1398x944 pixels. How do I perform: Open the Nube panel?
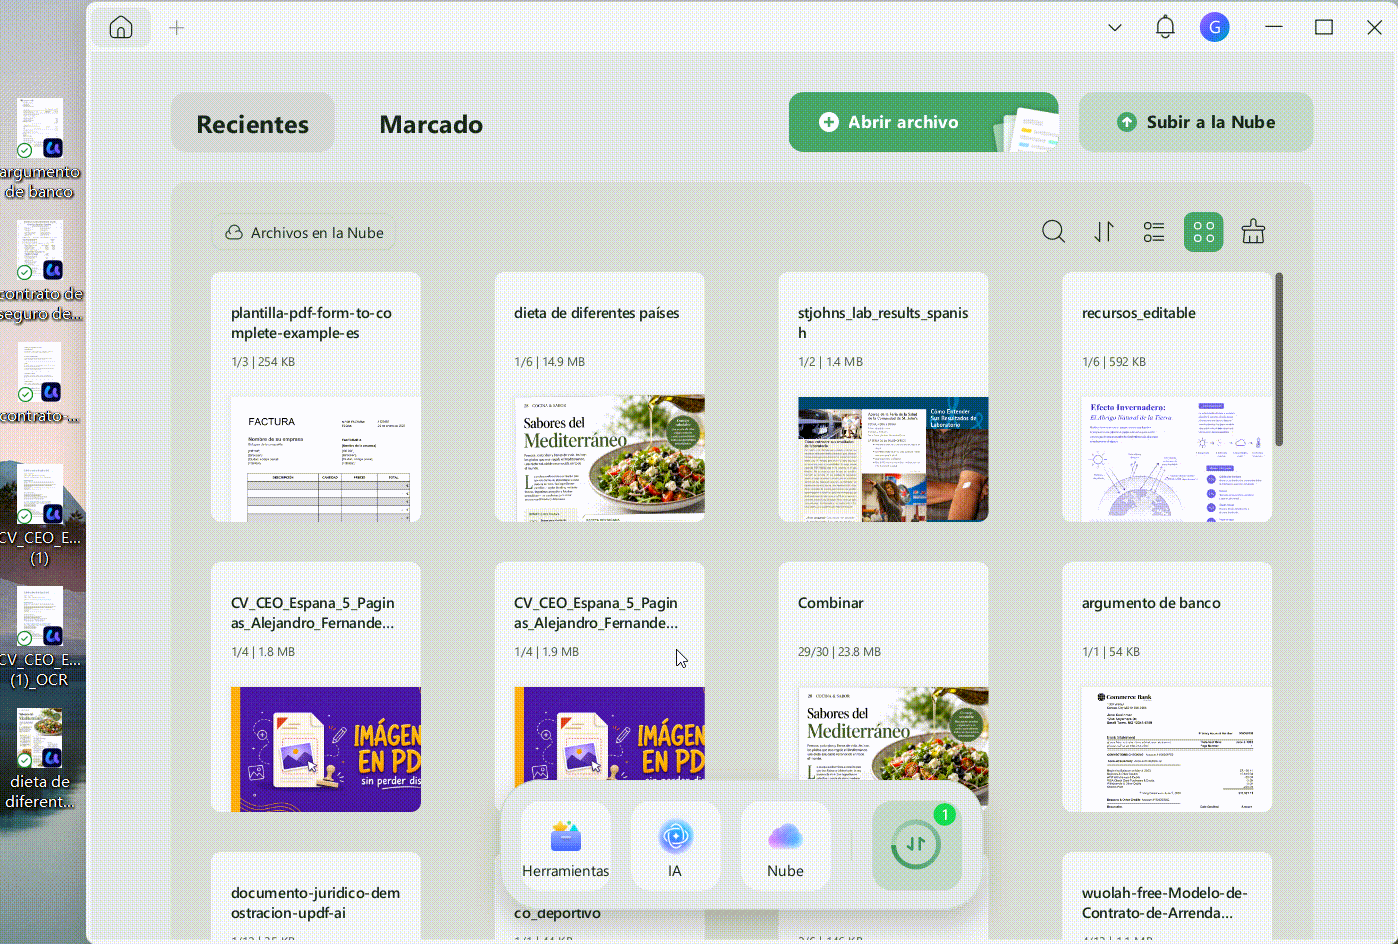tap(785, 846)
